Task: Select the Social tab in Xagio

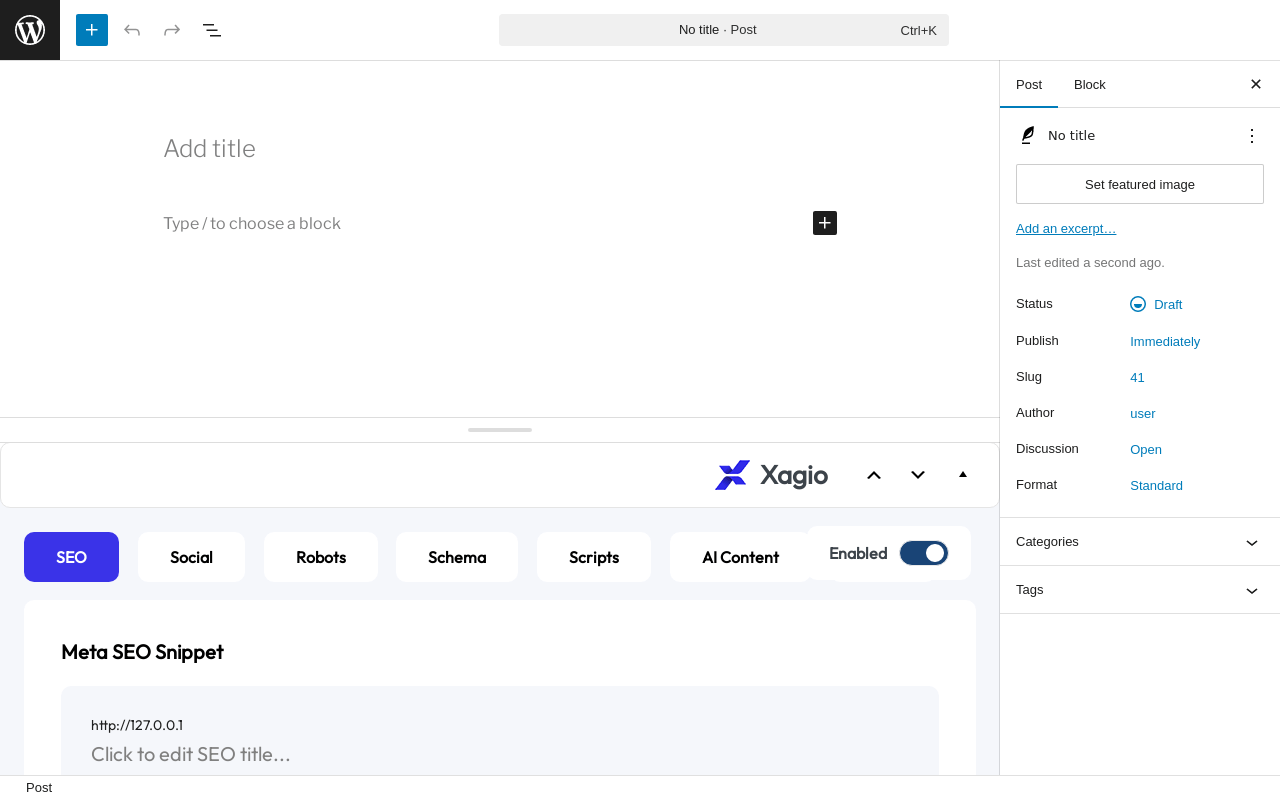Action: point(191,557)
